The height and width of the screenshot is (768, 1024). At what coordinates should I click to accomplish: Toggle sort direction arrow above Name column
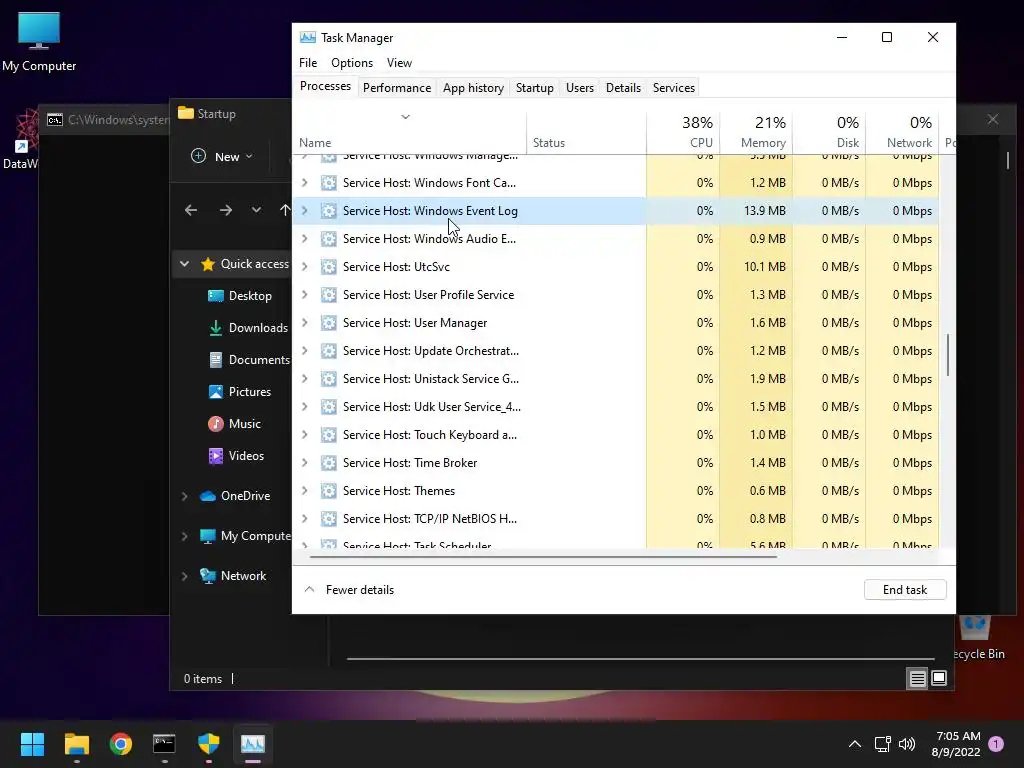click(406, 117)
